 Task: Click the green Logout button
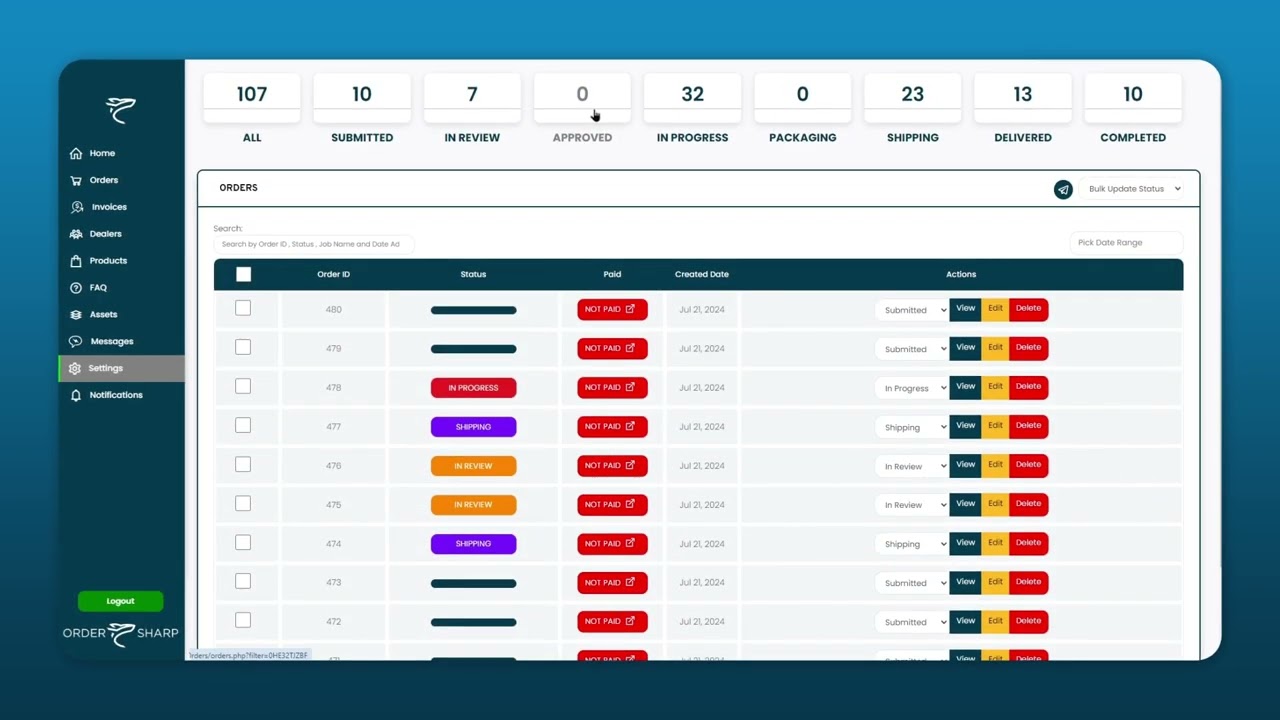tap(120, 601)
